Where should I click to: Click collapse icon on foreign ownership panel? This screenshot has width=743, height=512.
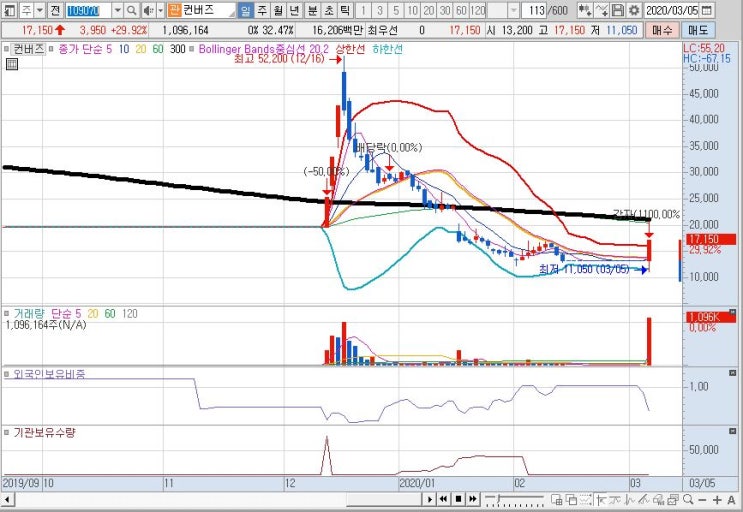pos(733,373)
